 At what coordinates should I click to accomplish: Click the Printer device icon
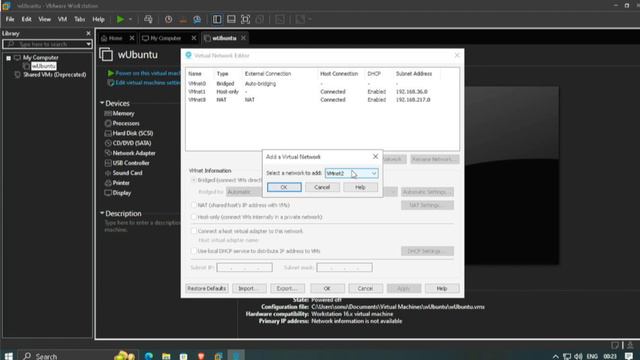coord(108,183)
